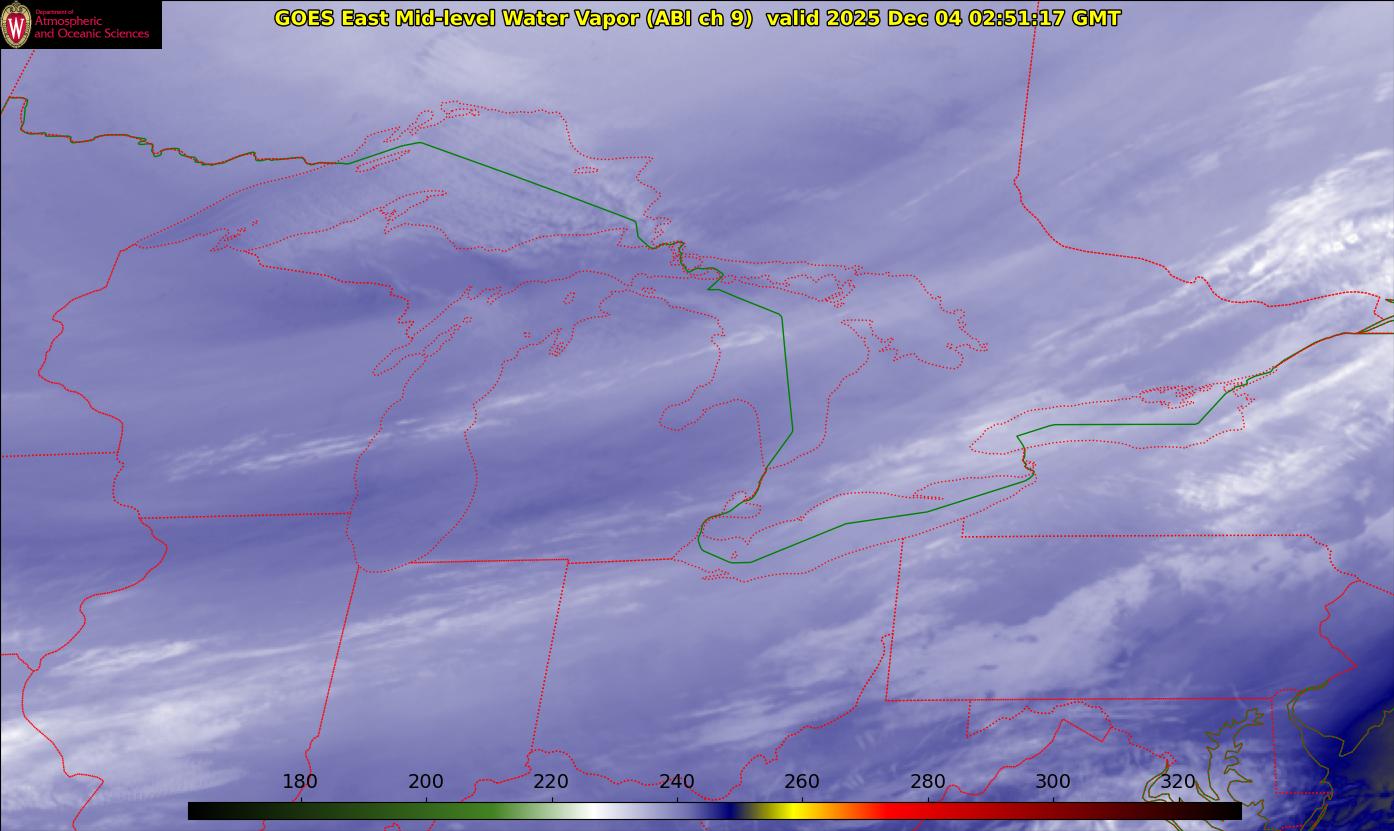
Task: Click the bright red section of colorbar
Action: (x=900, y=811)
